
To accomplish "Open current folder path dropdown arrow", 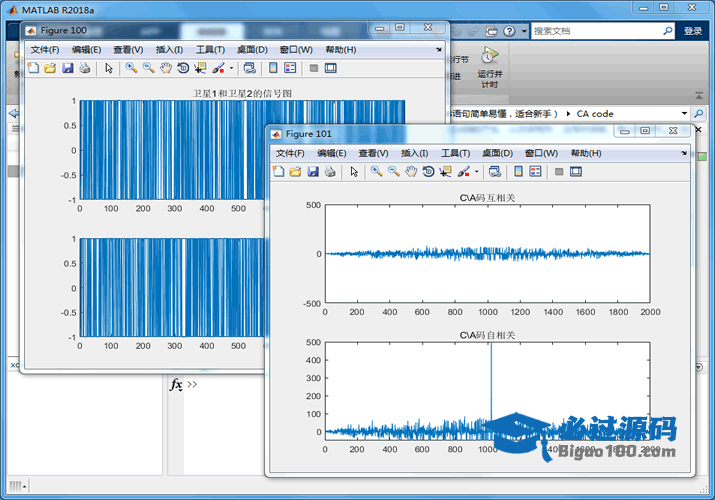I will click(x=684, y=114).
